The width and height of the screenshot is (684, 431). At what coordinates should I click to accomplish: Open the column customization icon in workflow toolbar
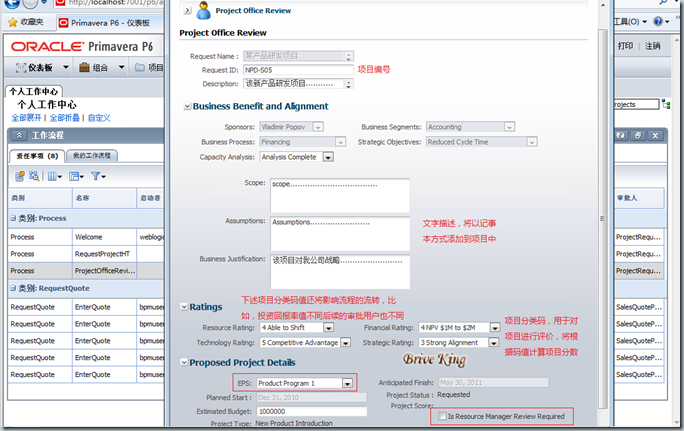pyautogui.click(x=55, y=176)
